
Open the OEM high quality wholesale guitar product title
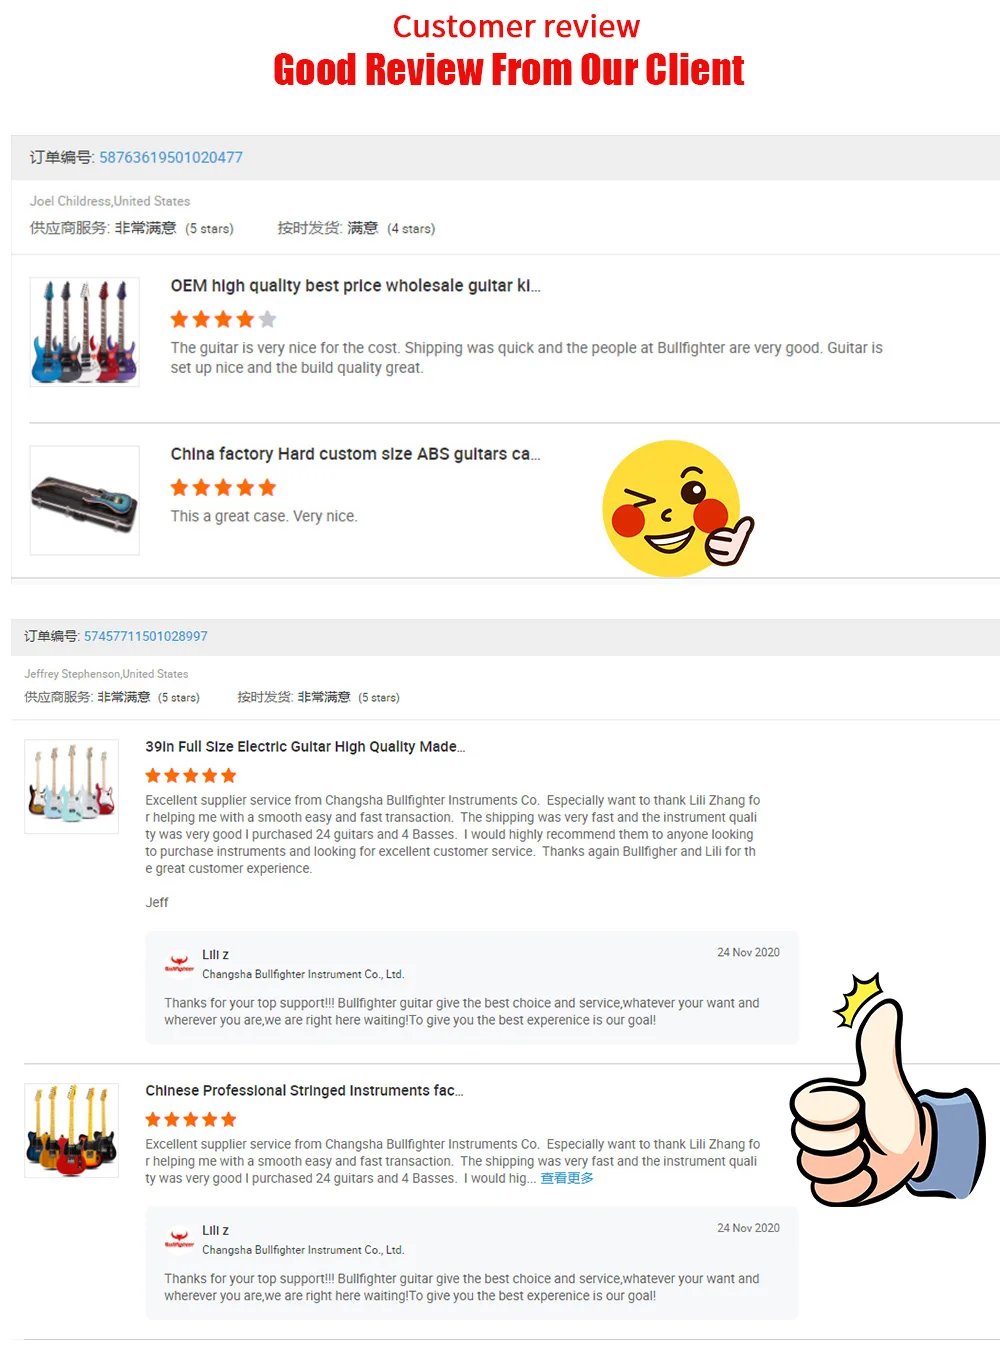coord(355,285)
